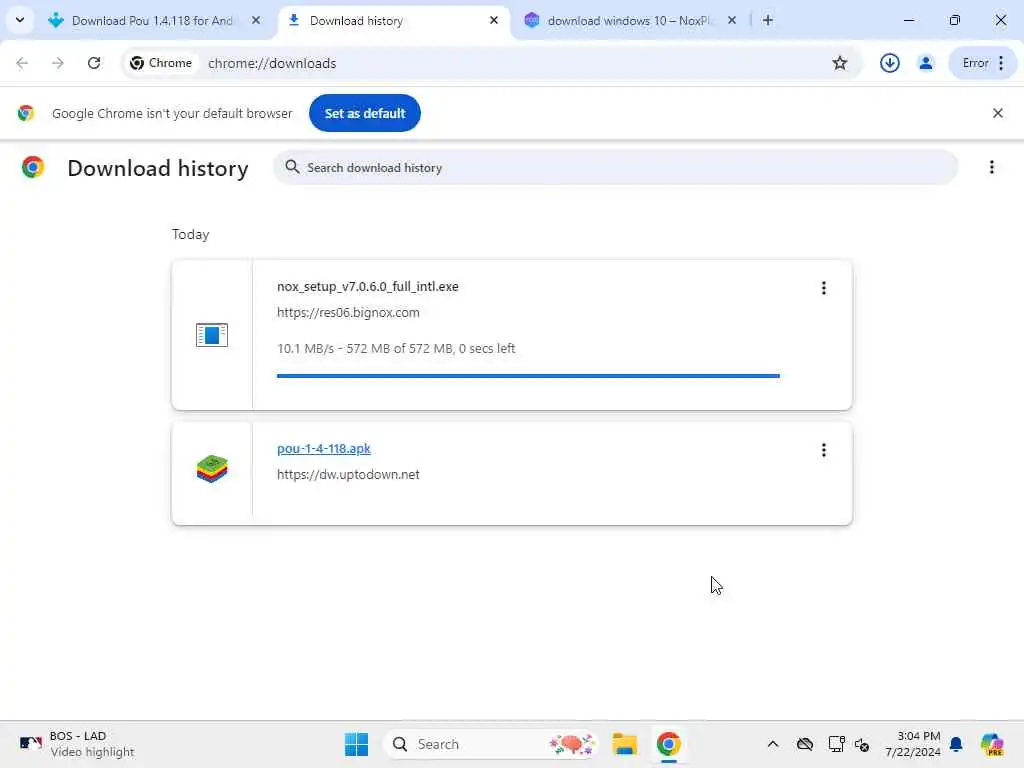Click the pou apk BlueStacks file icon
Screen dimensions: 1024x768
click(212, 469)
